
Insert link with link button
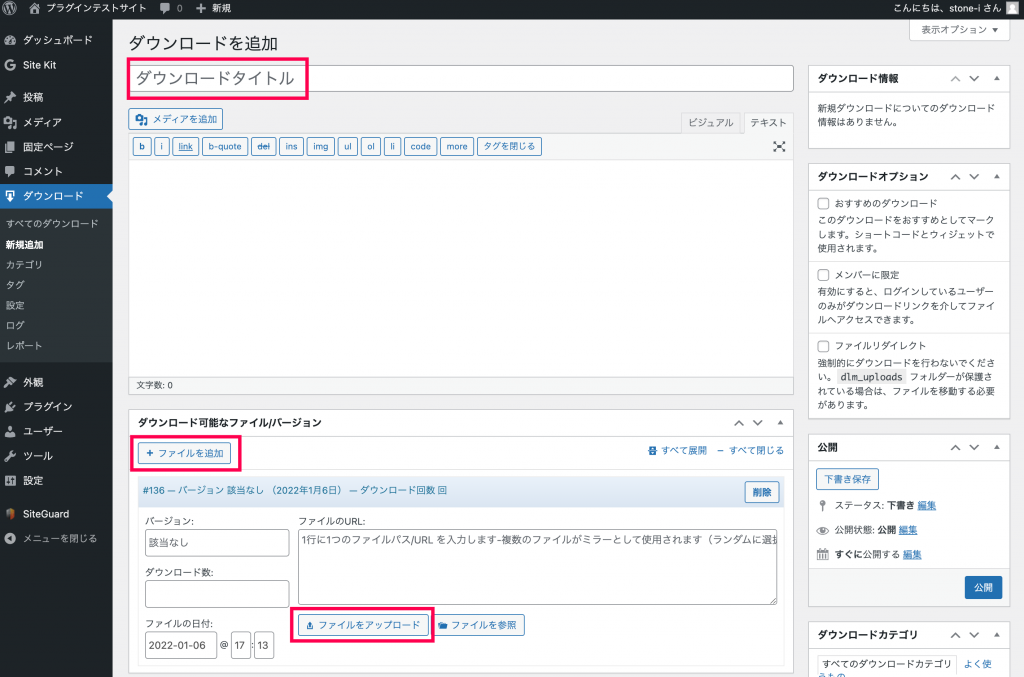[x=185, y=147]
